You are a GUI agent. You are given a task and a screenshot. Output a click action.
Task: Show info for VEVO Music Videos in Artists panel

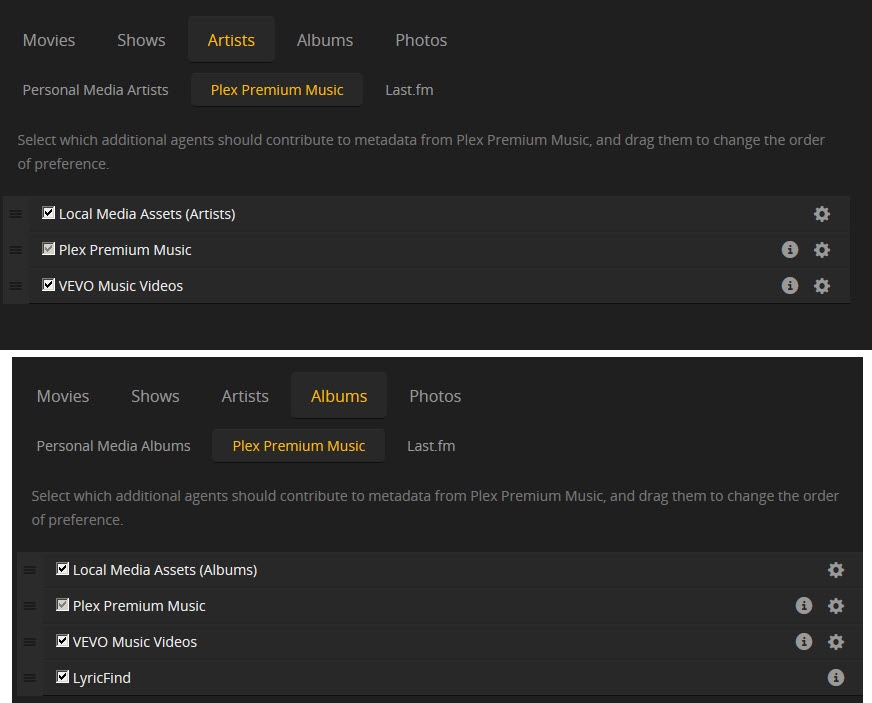[x=790, y=286]
